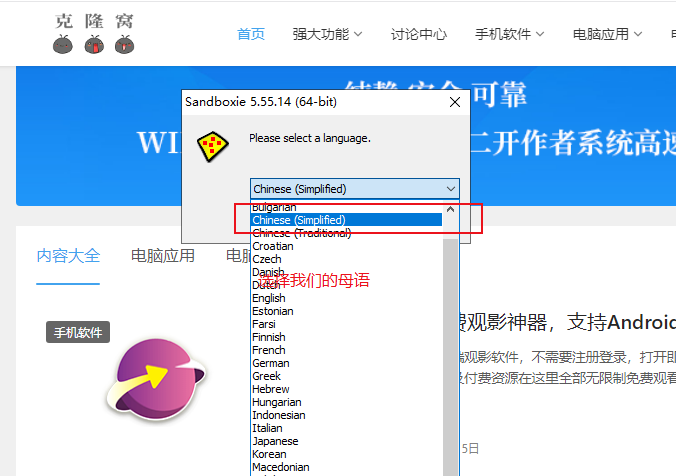Switch to the 内容大全 tab

(x=68, y=256)
